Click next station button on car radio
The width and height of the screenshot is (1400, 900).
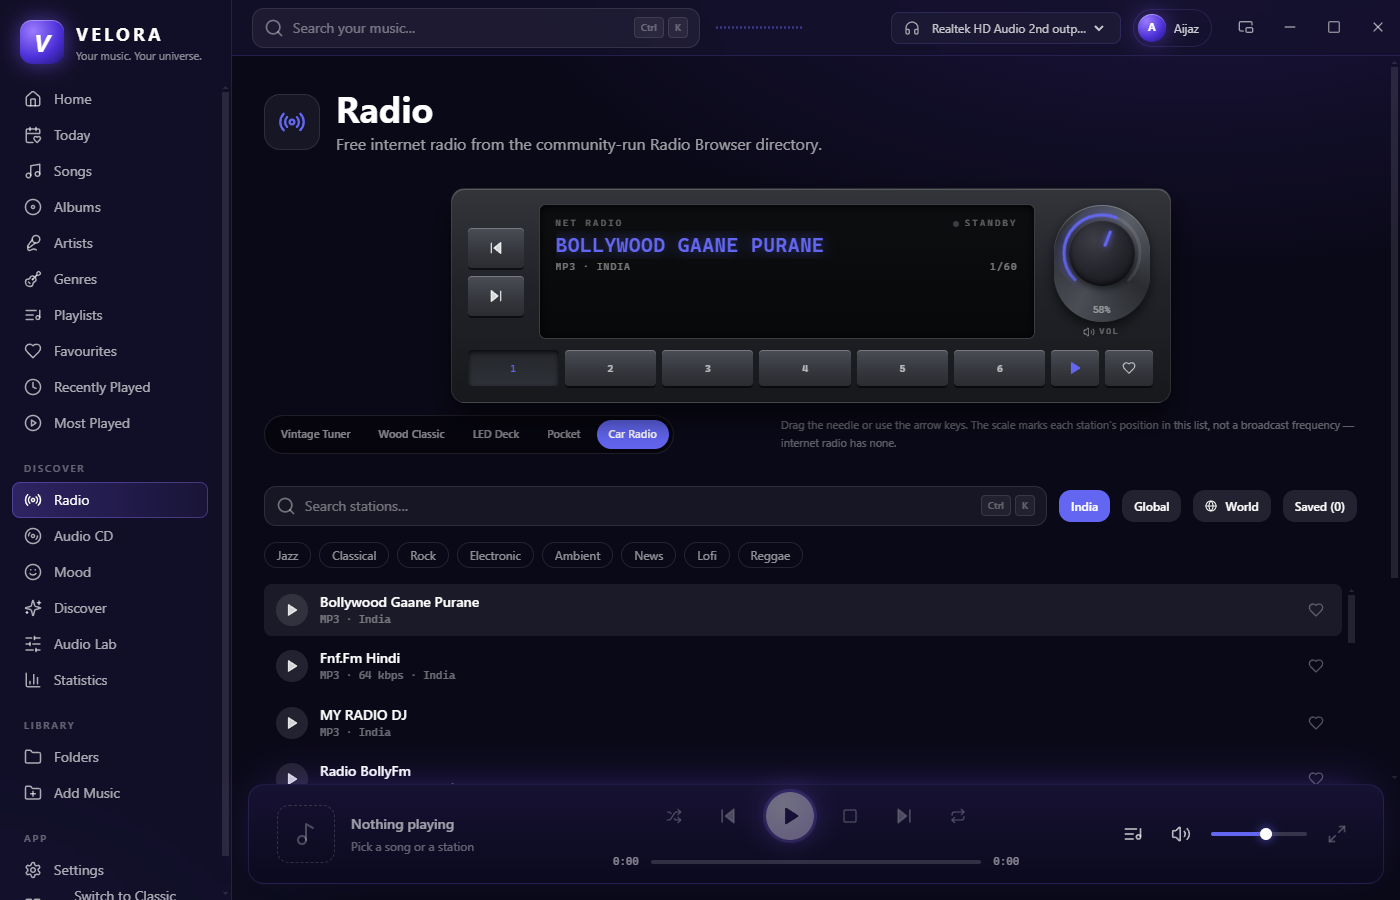click(x=496, y=296)
